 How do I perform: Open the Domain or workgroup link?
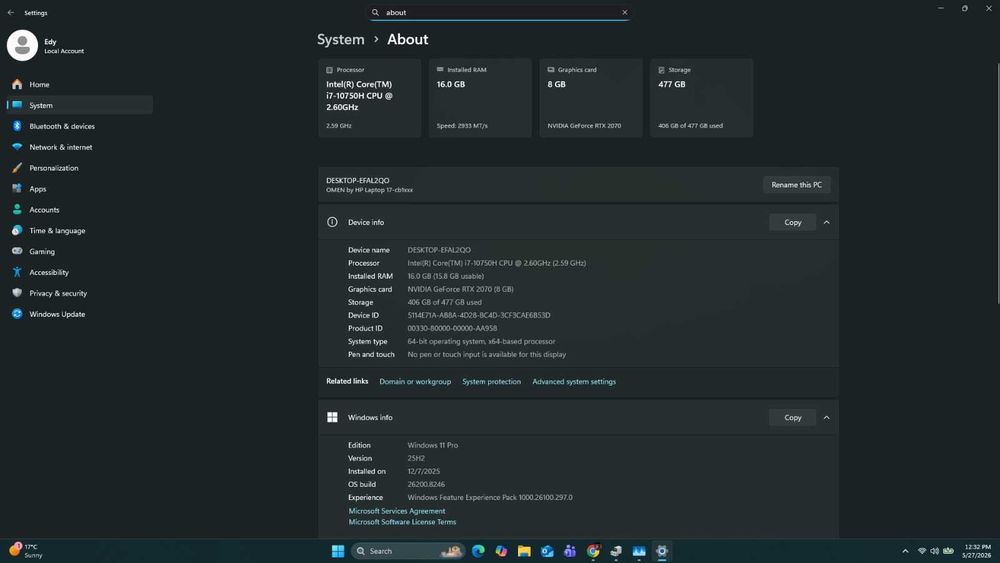[415, 381]
